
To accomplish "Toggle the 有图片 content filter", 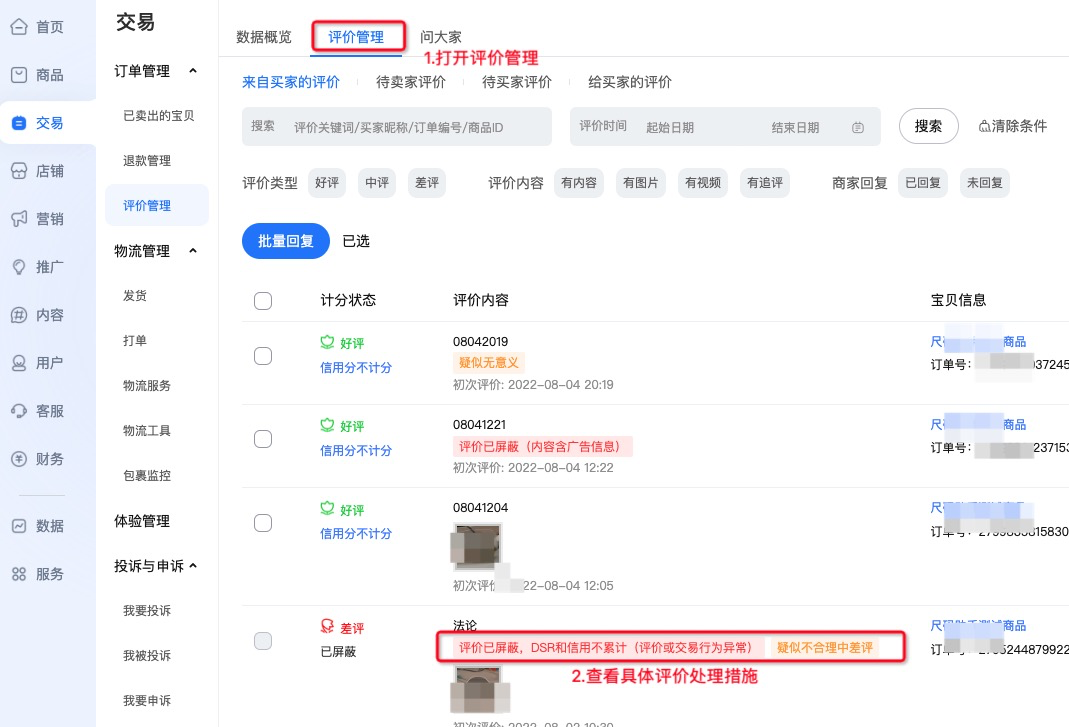I will [641, 183].
